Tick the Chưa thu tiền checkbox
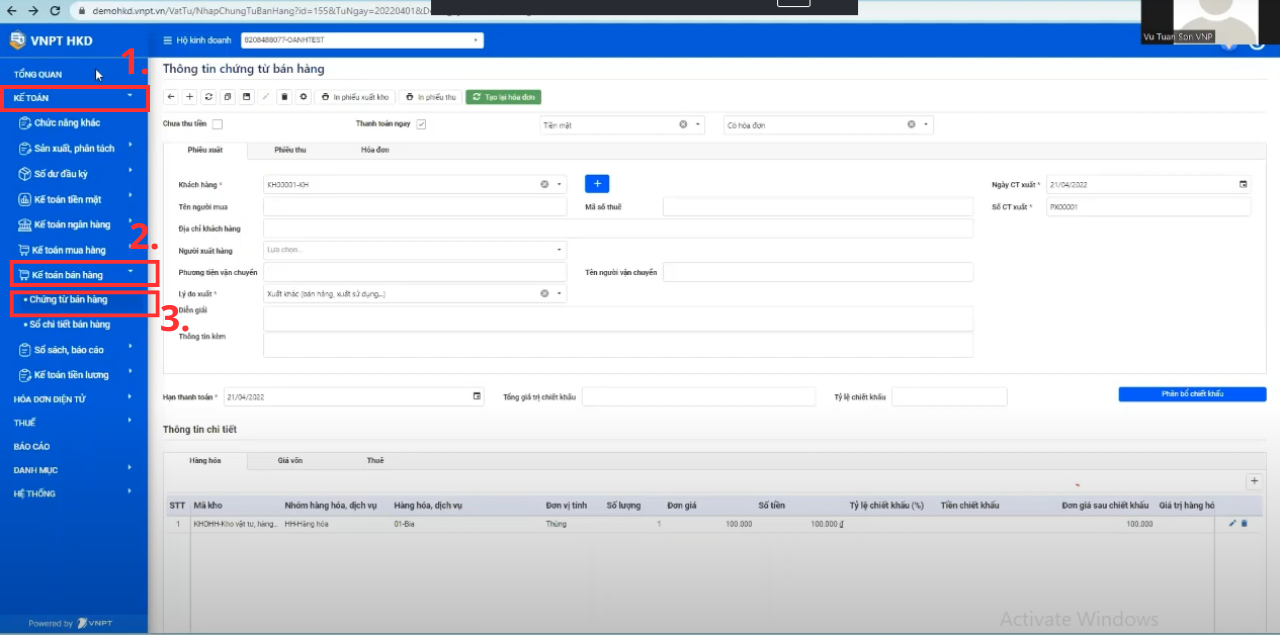This screenshot has width=1280, height=635. (217, 125)
